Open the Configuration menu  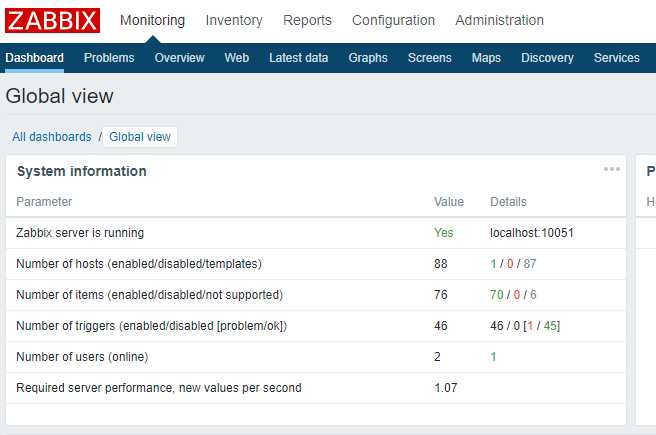[x=393, y=20]
